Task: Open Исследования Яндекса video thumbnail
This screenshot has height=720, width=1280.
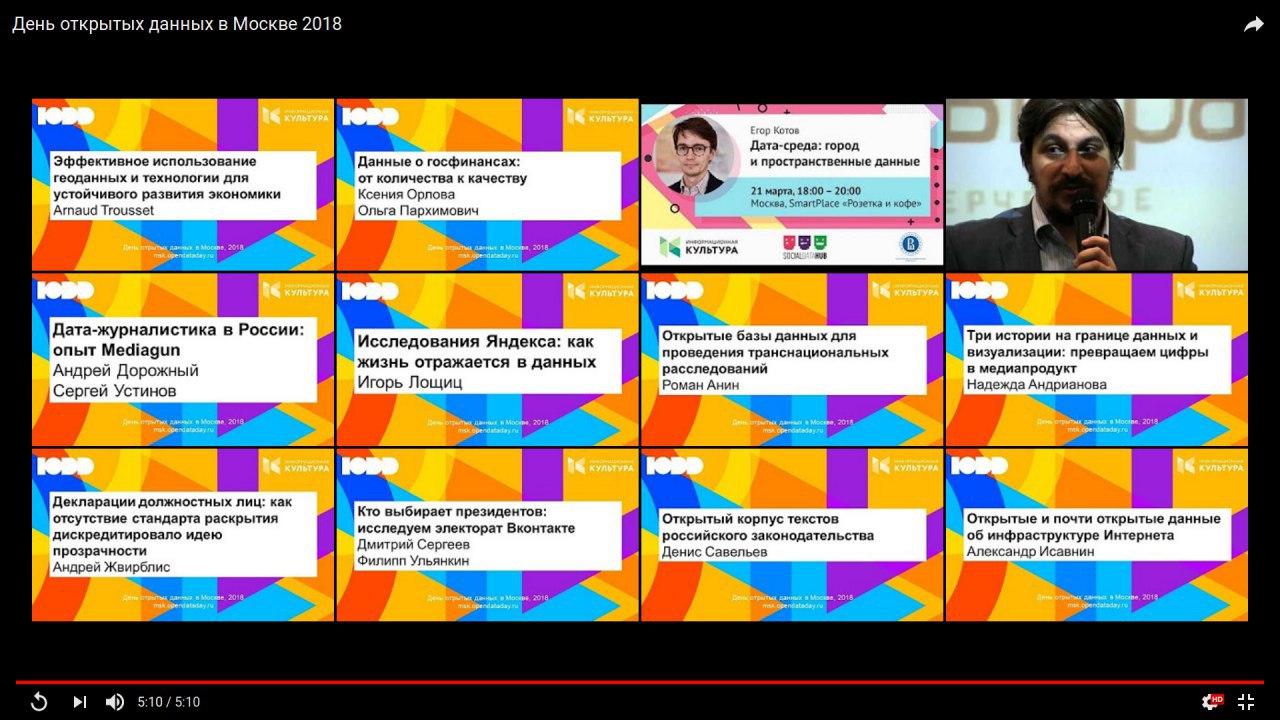Action: click(x=487, y=360)
